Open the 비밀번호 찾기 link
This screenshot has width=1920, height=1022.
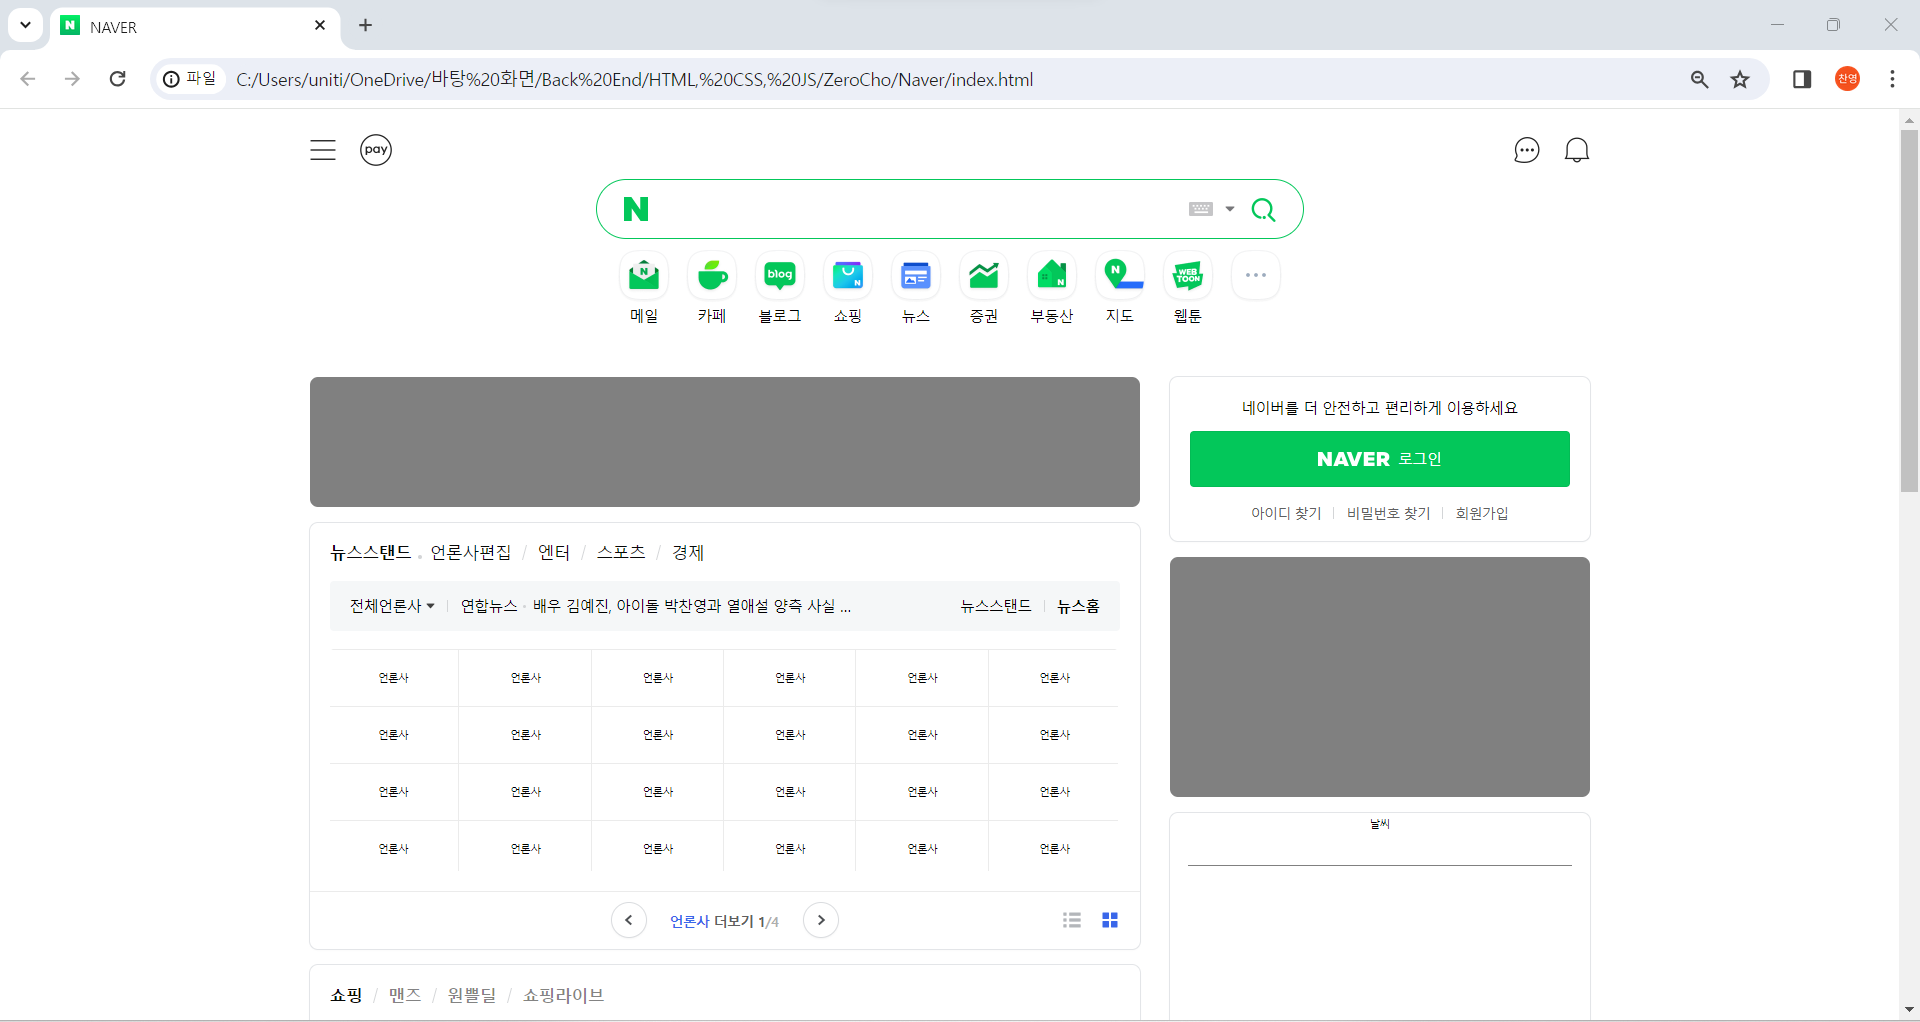coord(1389,513)
